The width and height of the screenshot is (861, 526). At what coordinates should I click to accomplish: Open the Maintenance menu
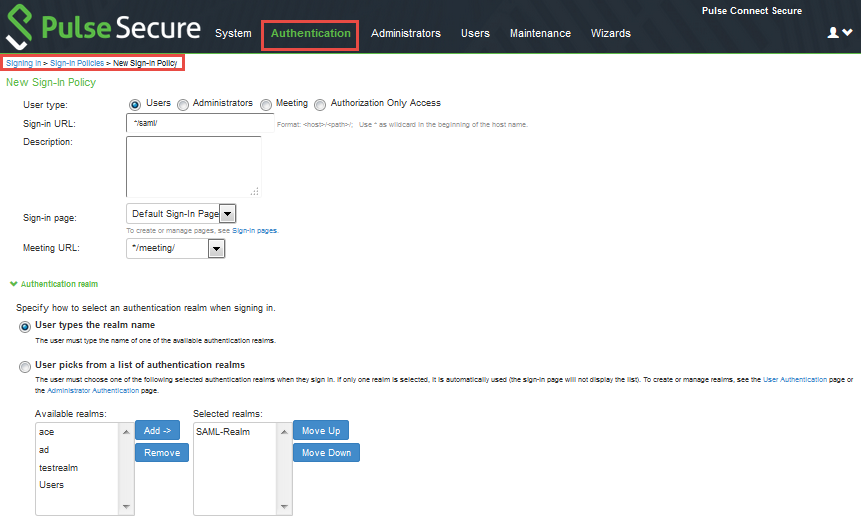[x=540, y=33]
